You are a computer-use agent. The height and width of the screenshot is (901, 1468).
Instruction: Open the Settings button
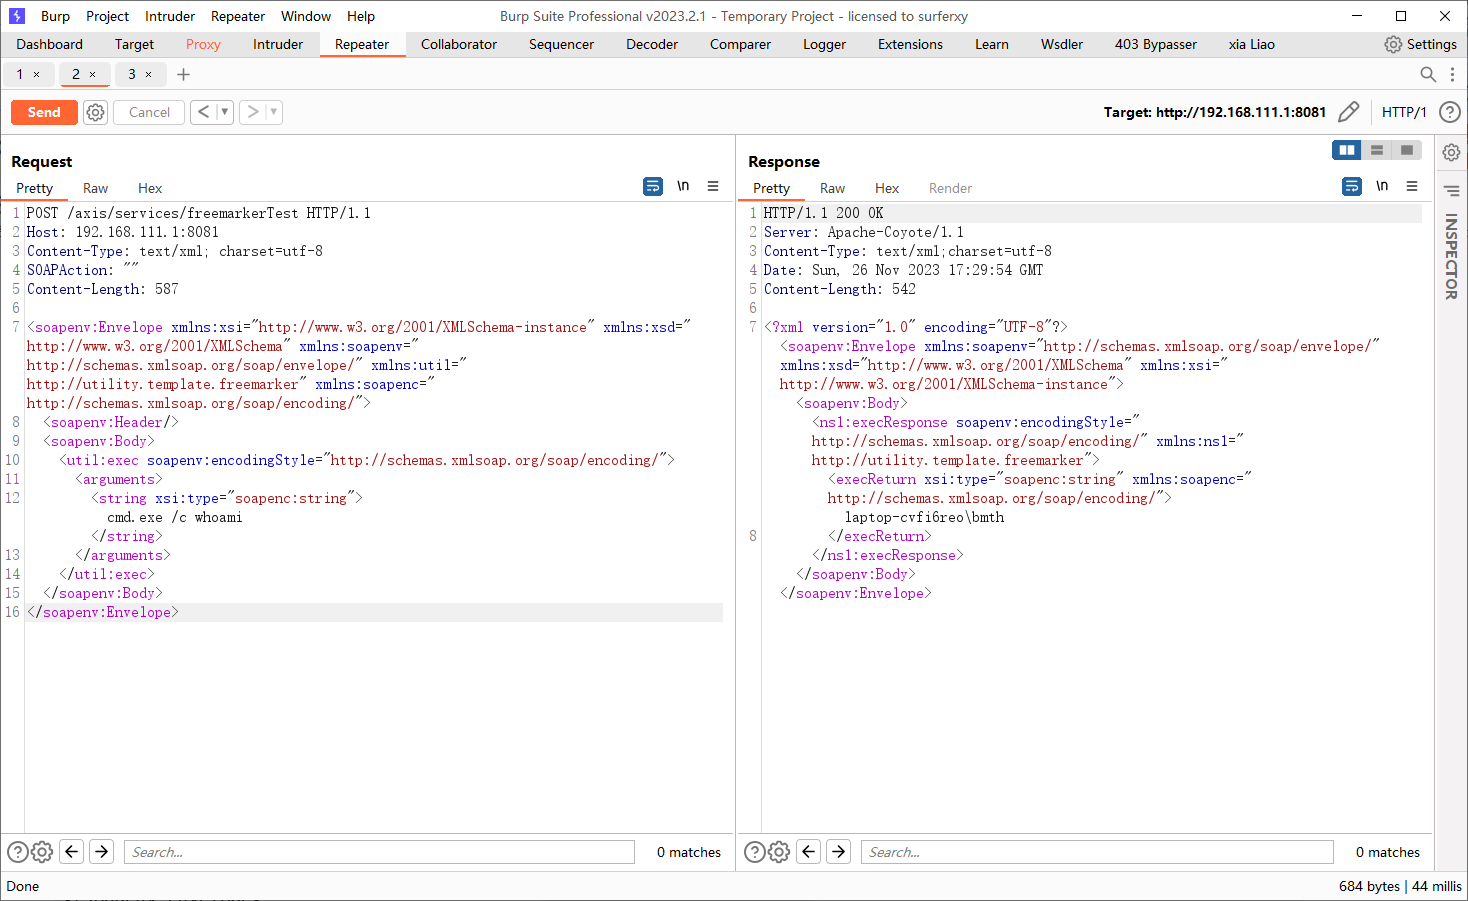1420,44
